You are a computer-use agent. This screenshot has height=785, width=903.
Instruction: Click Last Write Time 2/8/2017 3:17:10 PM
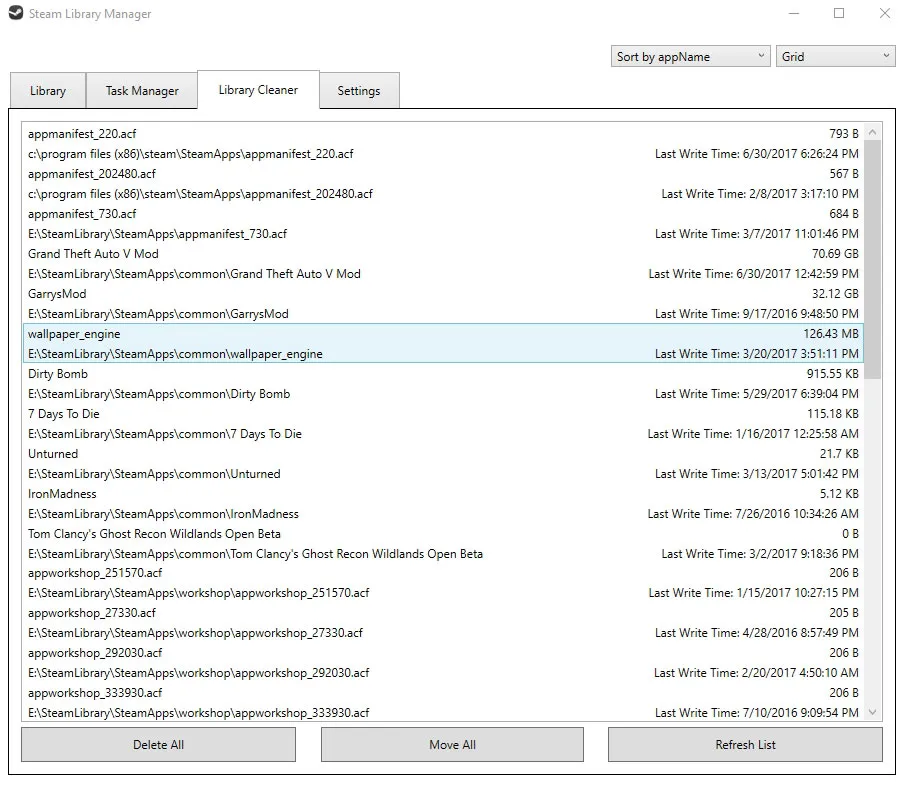pyautogui.click(x=760, y=194)
